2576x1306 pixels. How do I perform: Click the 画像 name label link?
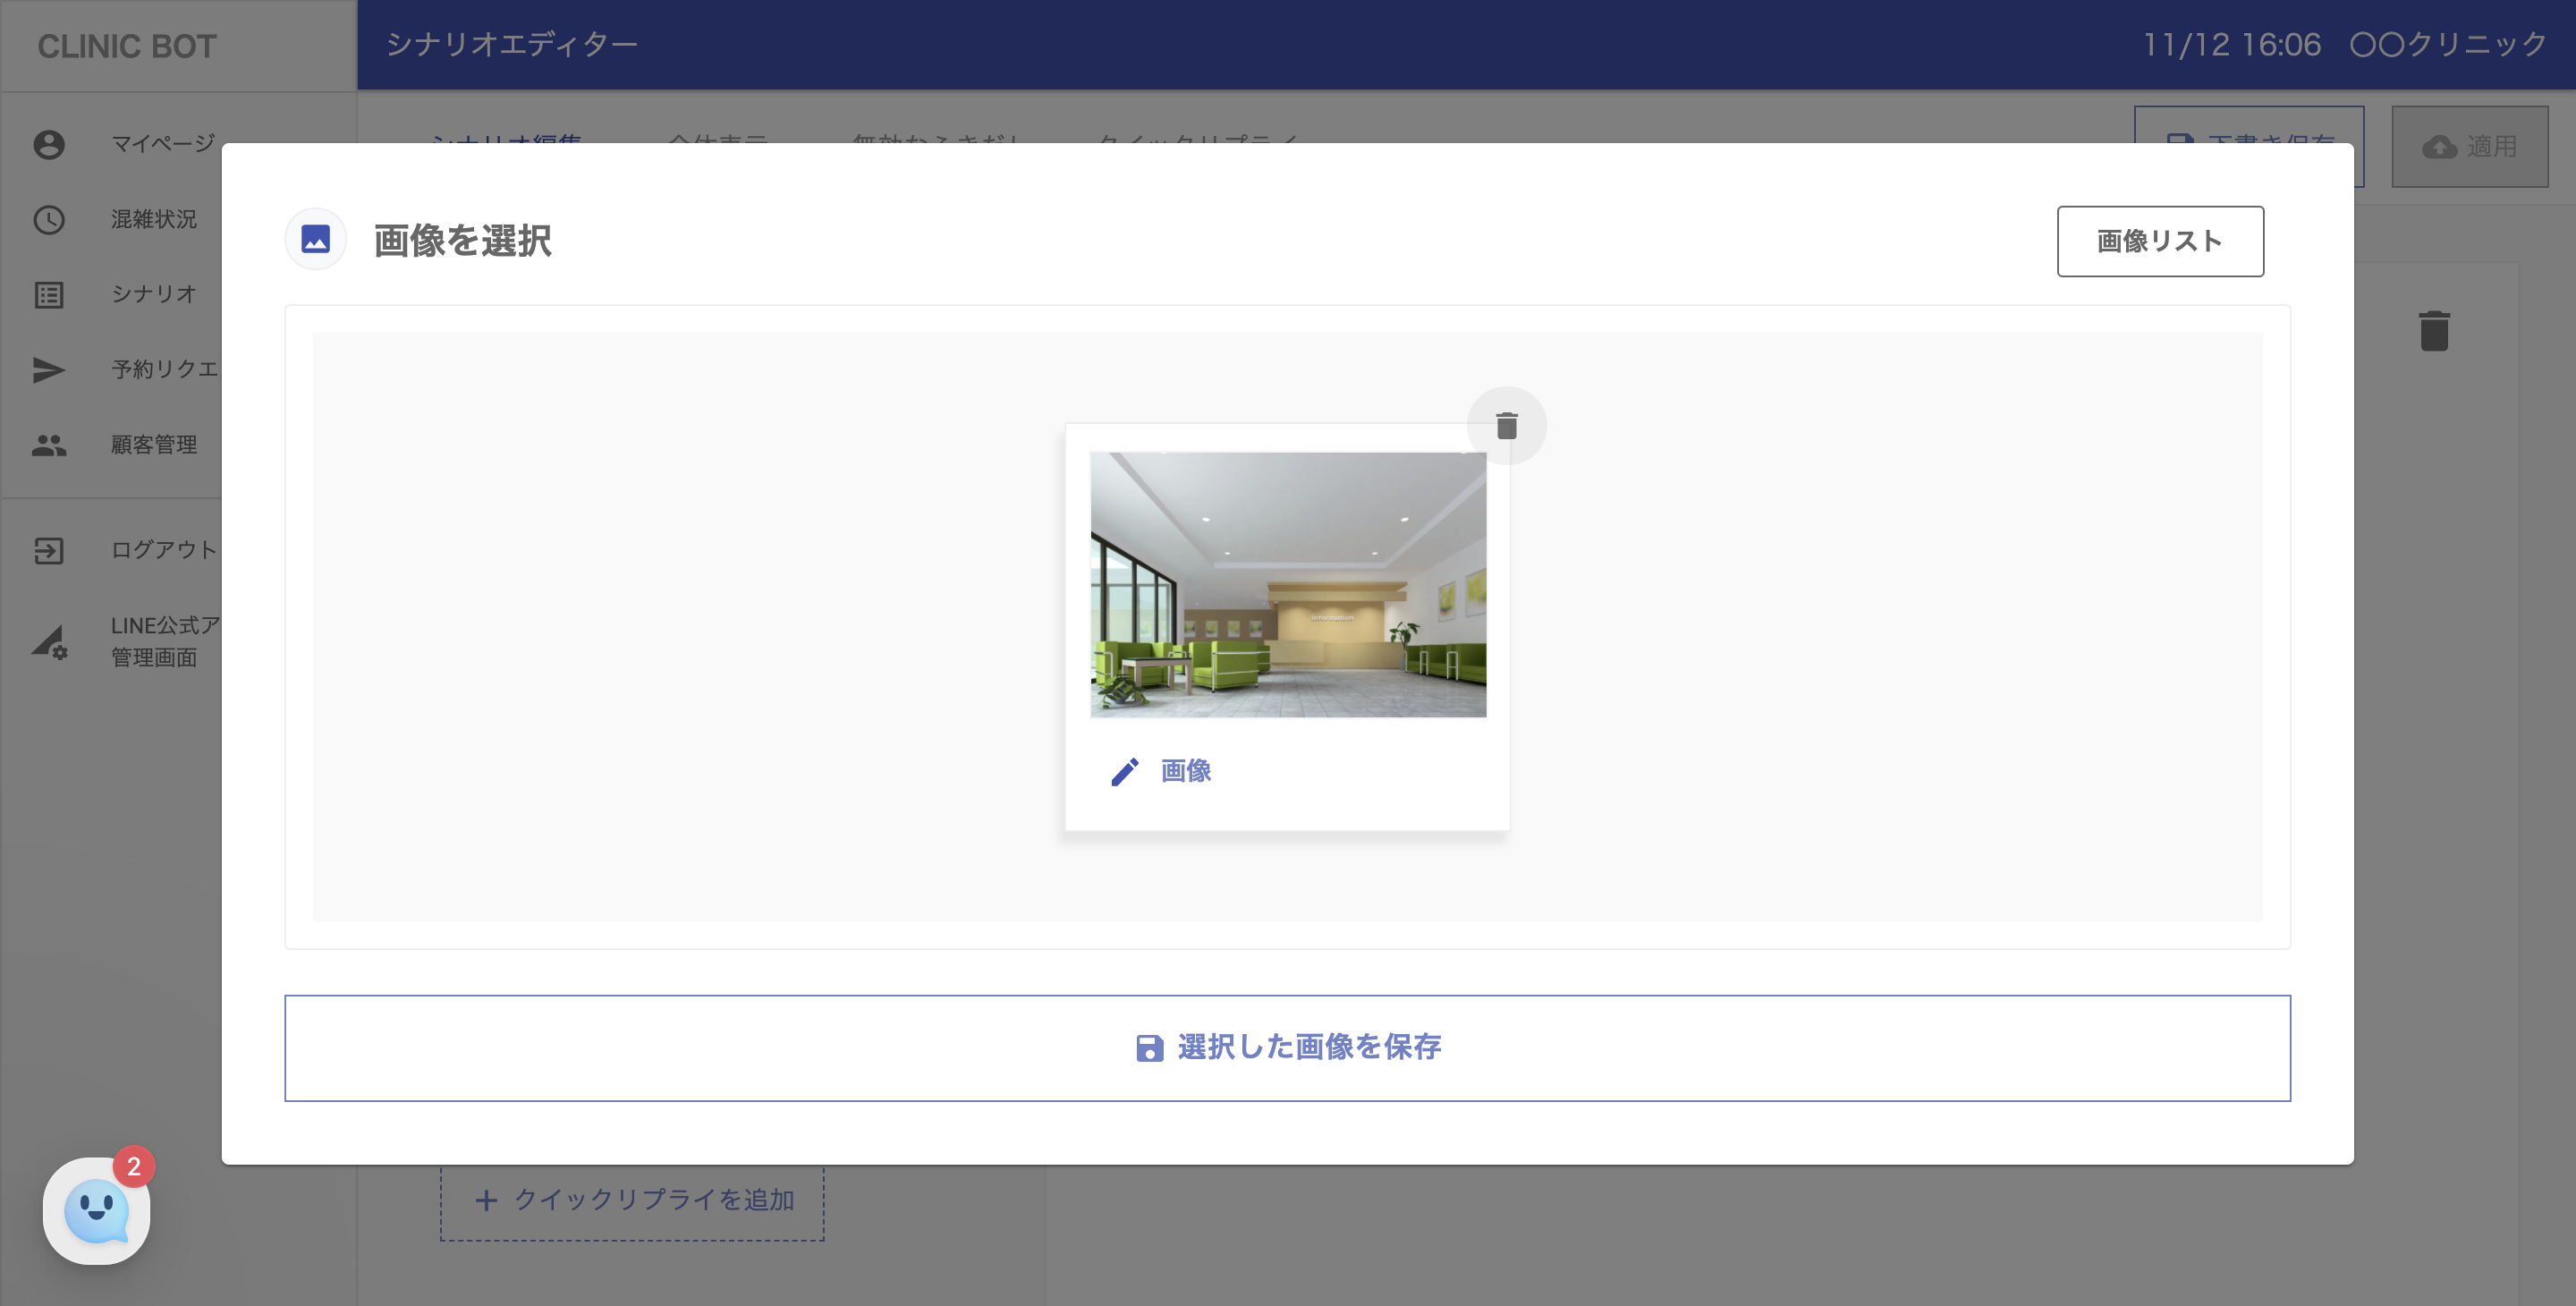tap(1186, 771)
